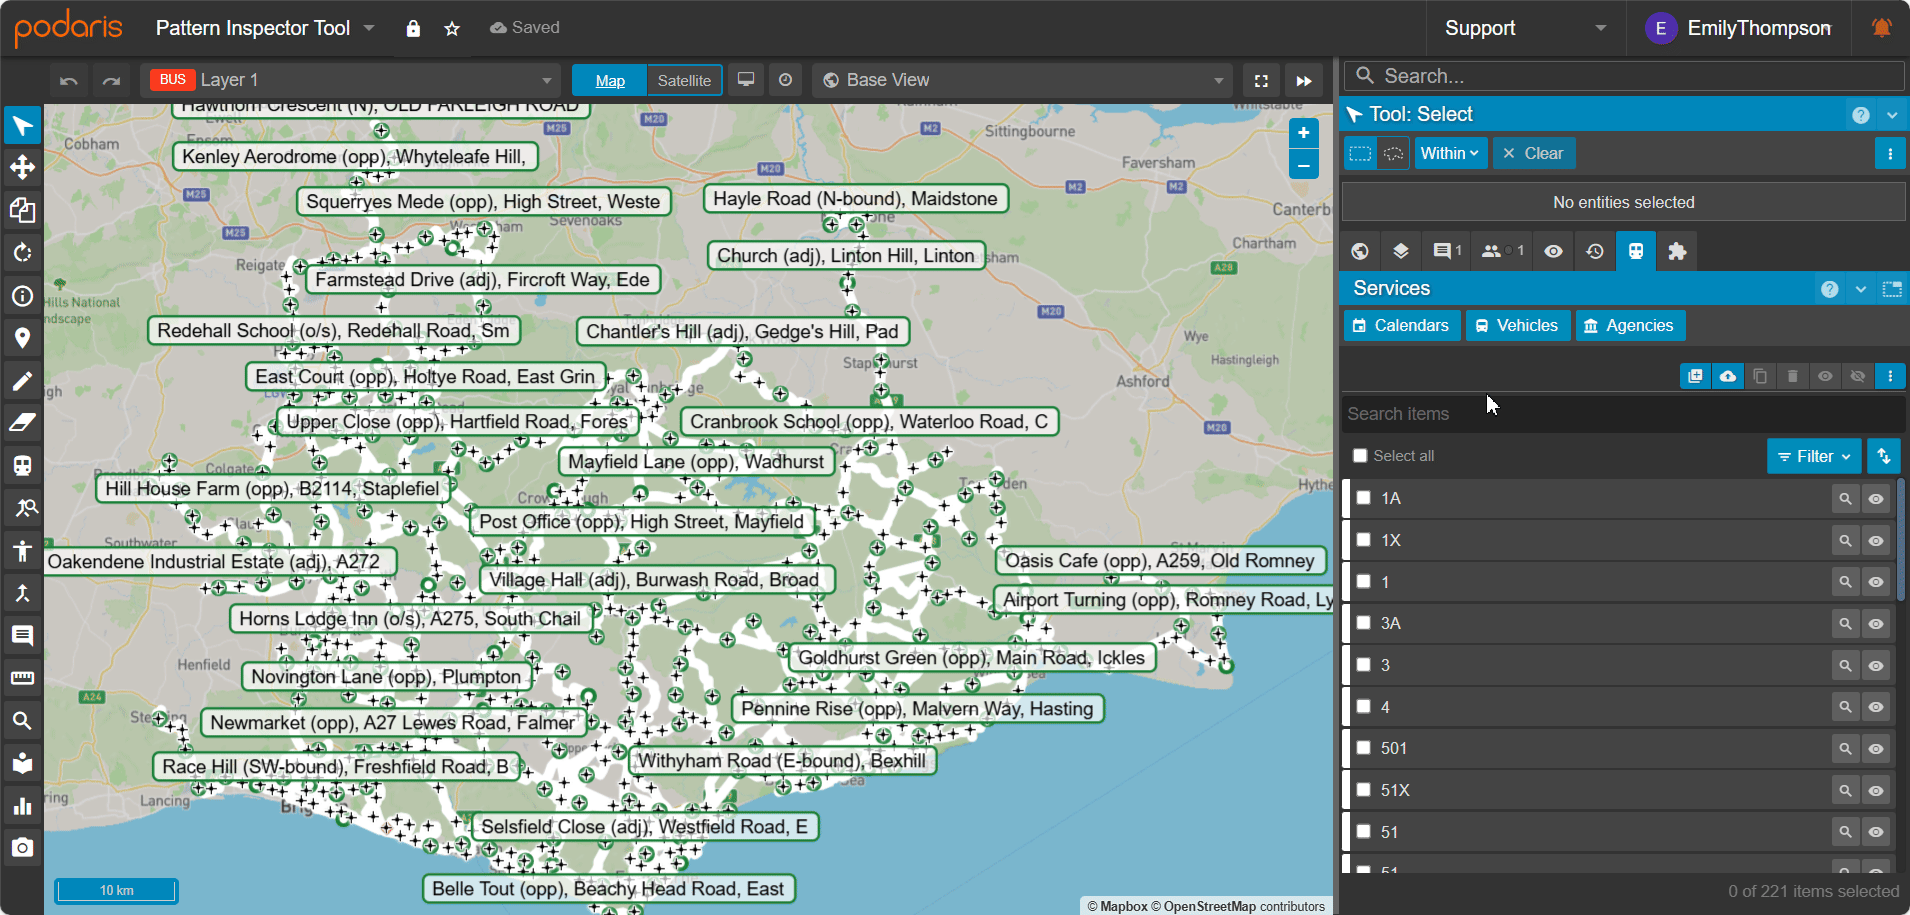Screen dimensions: 1910x915
Task: Zoom in on the map
Action: point(1303,133)
